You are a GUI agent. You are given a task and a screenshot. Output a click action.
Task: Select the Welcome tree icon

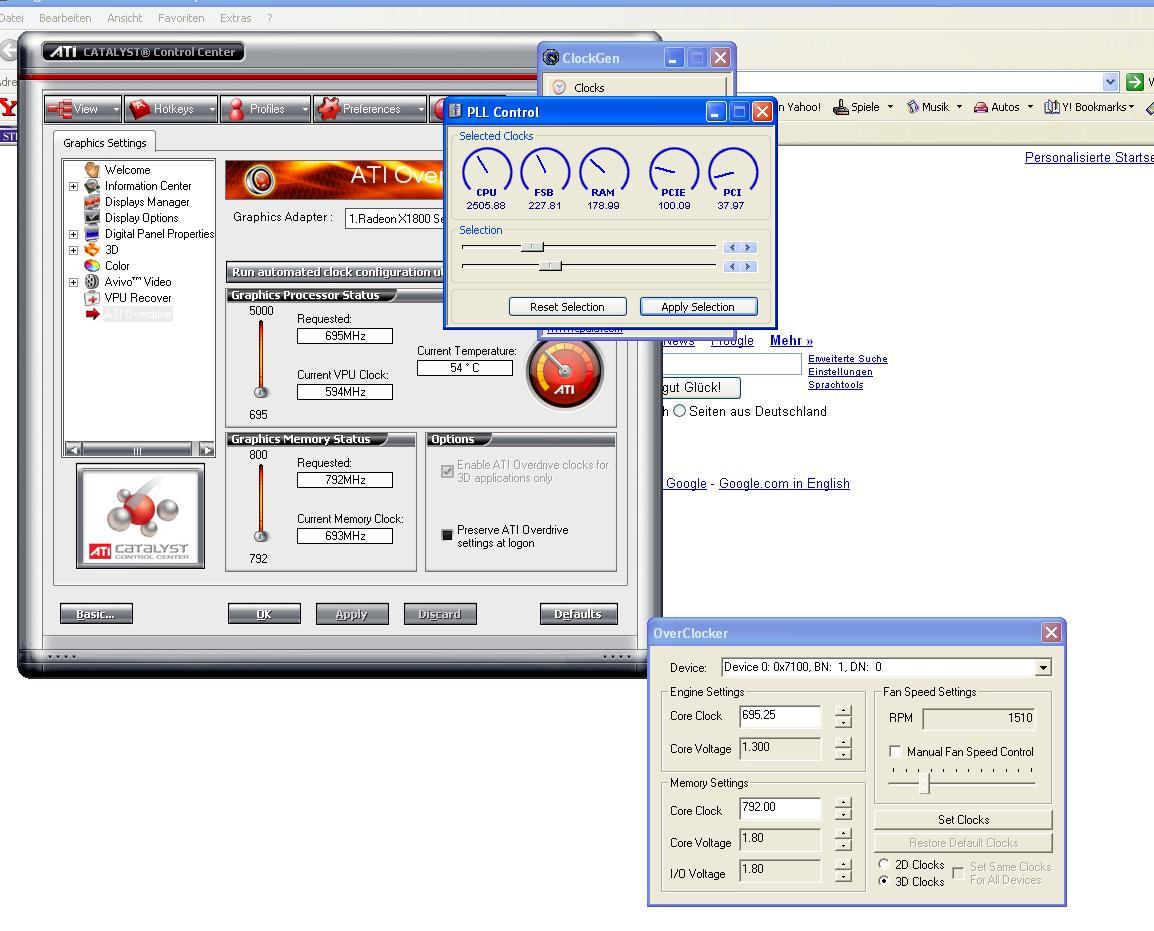click(92, 169)
